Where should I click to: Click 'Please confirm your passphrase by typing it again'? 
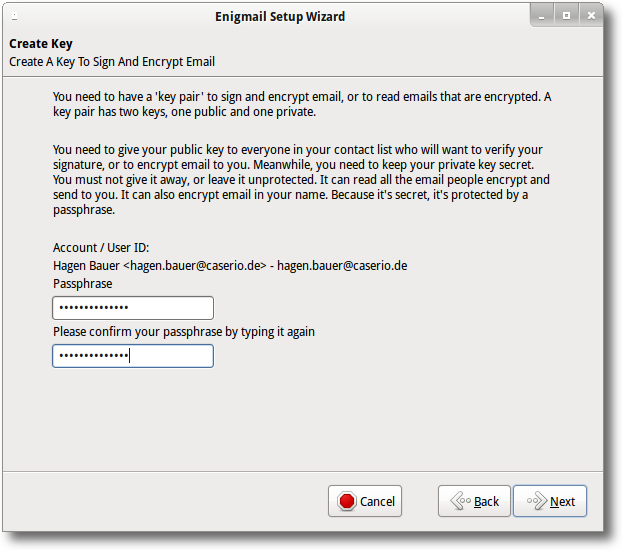[184, 331]
